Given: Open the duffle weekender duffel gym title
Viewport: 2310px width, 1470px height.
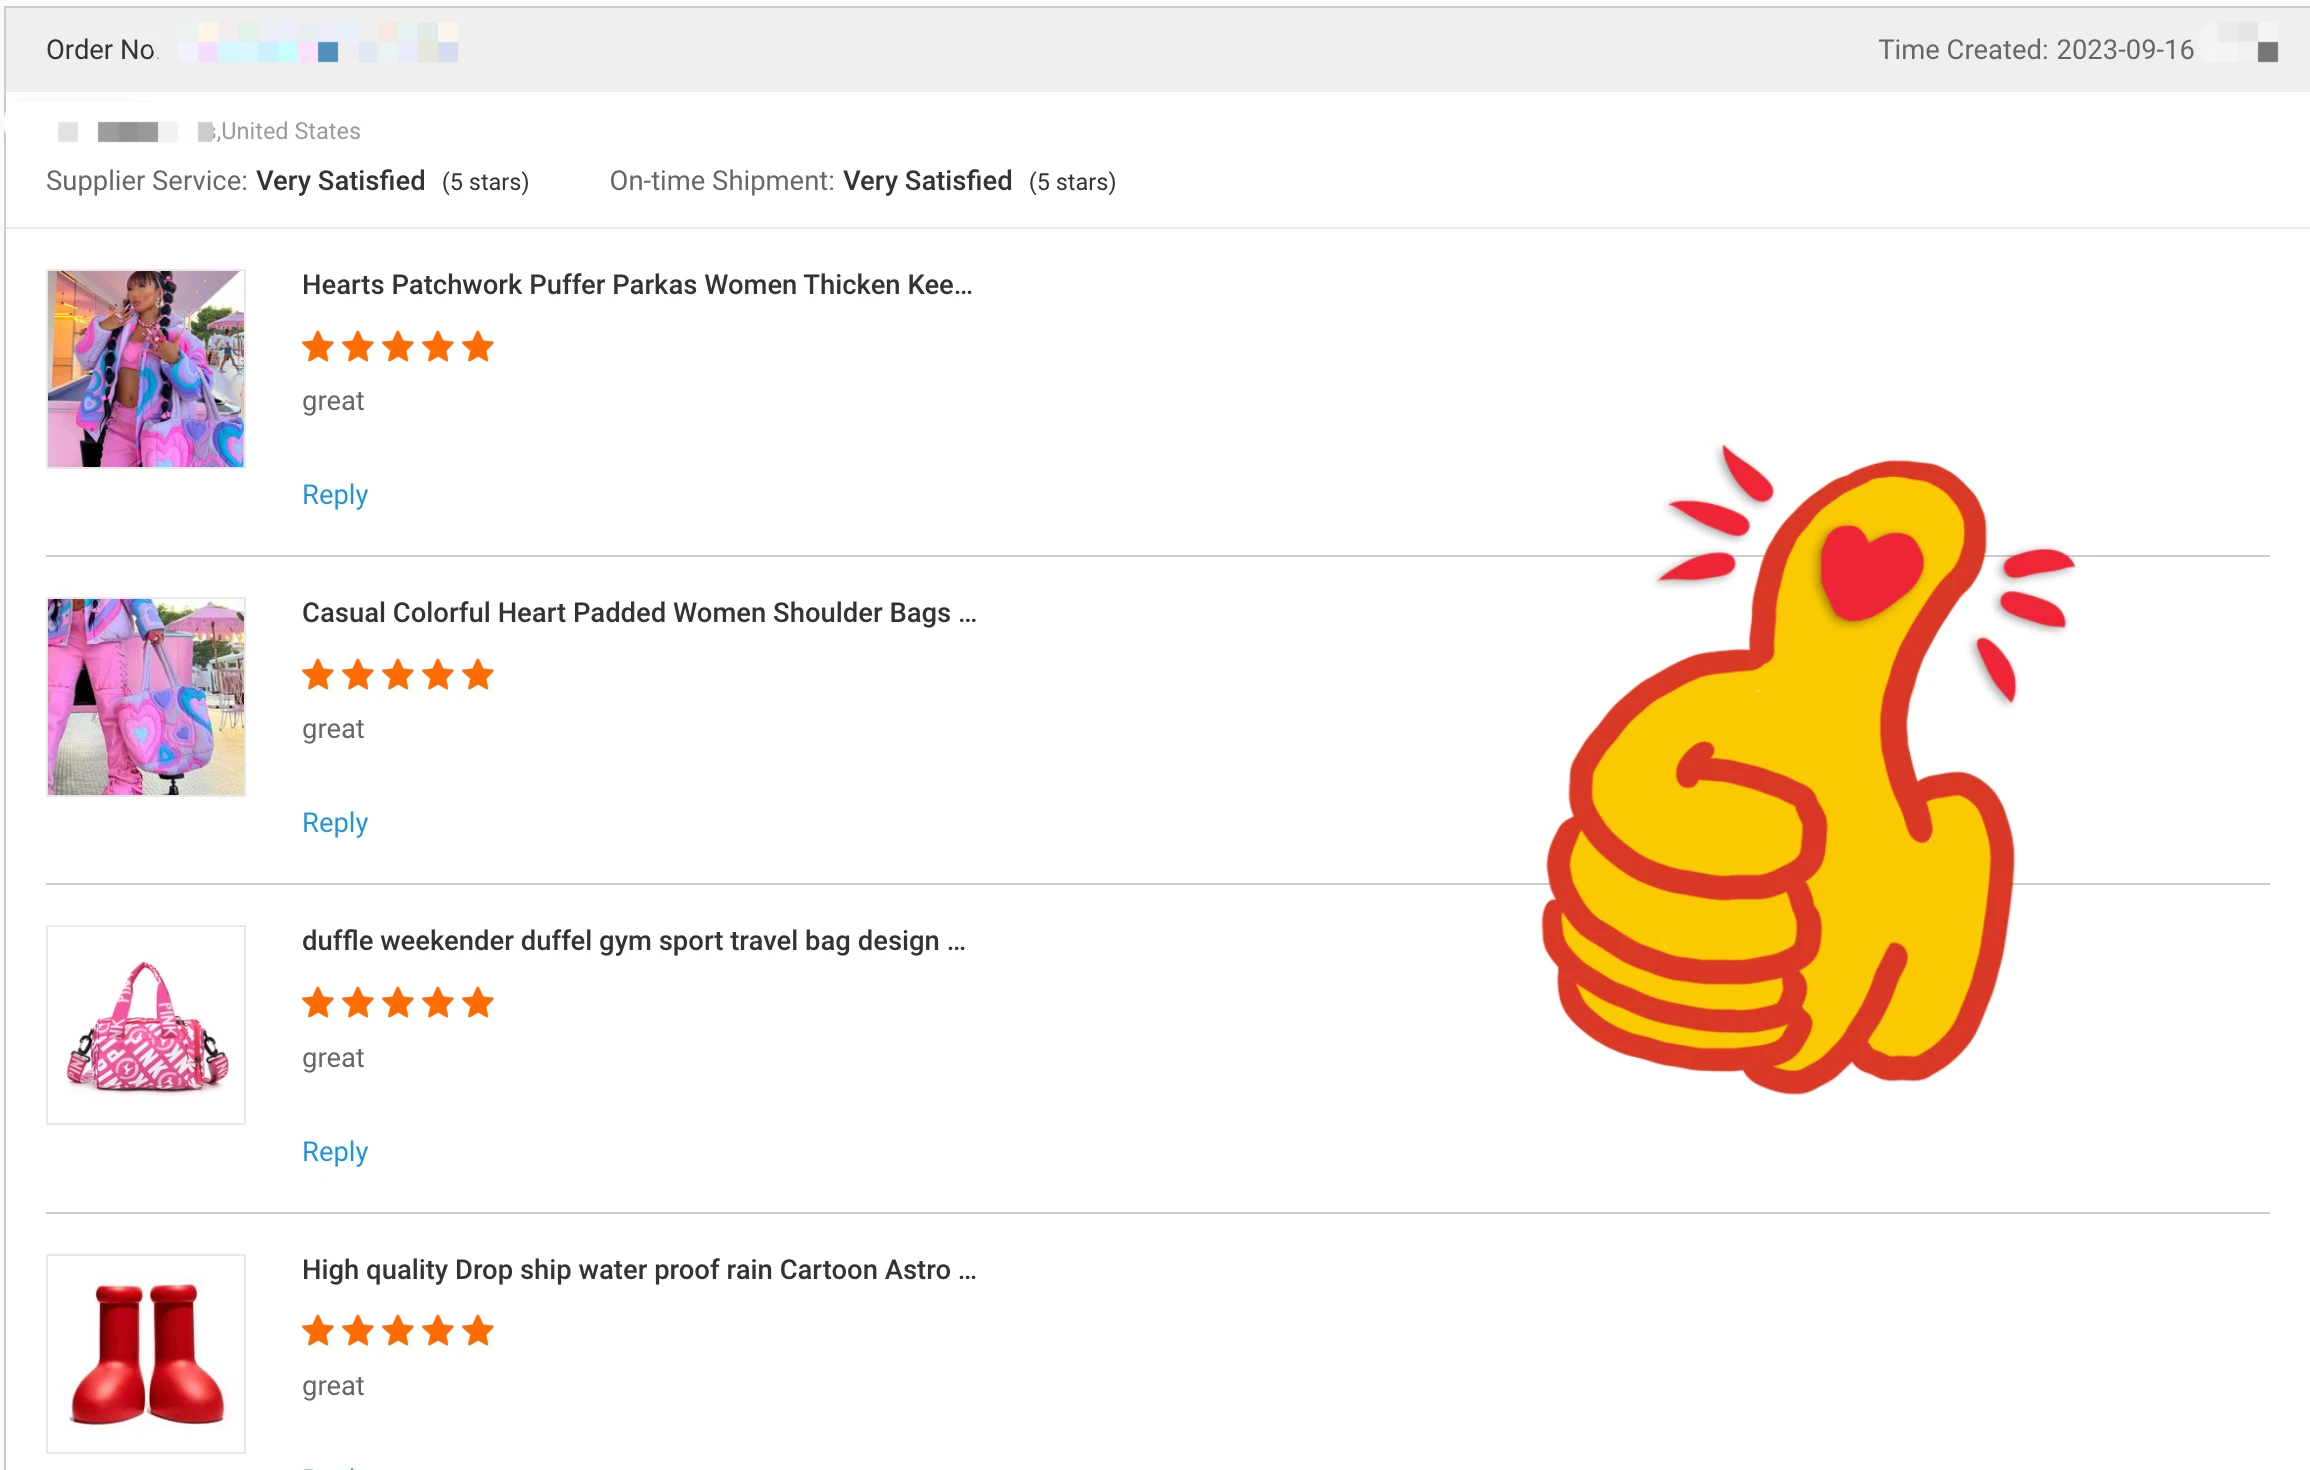Looking at the screenshot, I should tap(633, 941).
